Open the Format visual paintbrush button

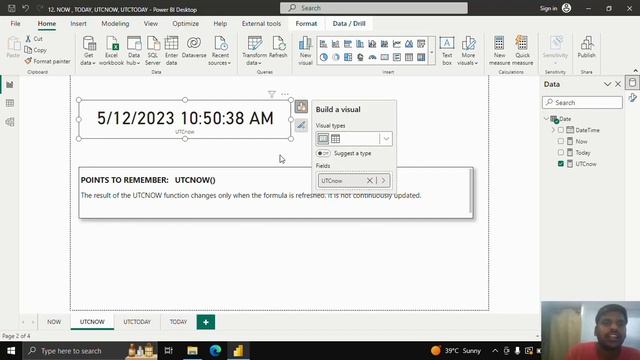[301, 125]
